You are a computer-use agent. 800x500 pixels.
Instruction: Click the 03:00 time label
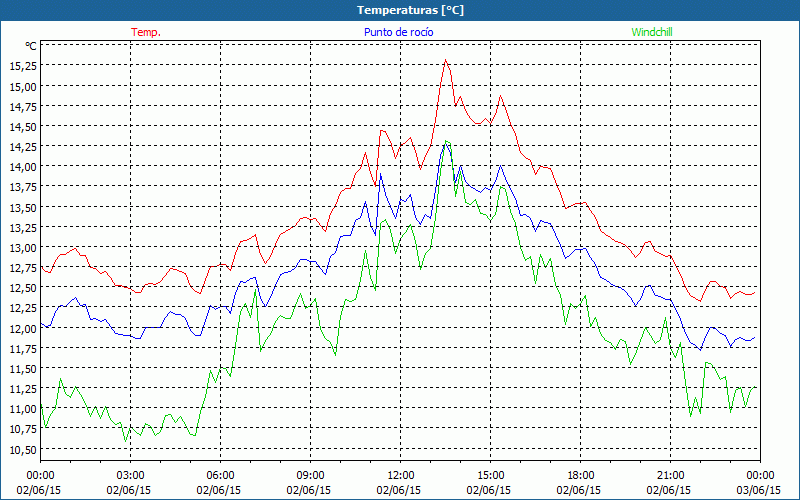pyautogui.click(x=130, y=476)
